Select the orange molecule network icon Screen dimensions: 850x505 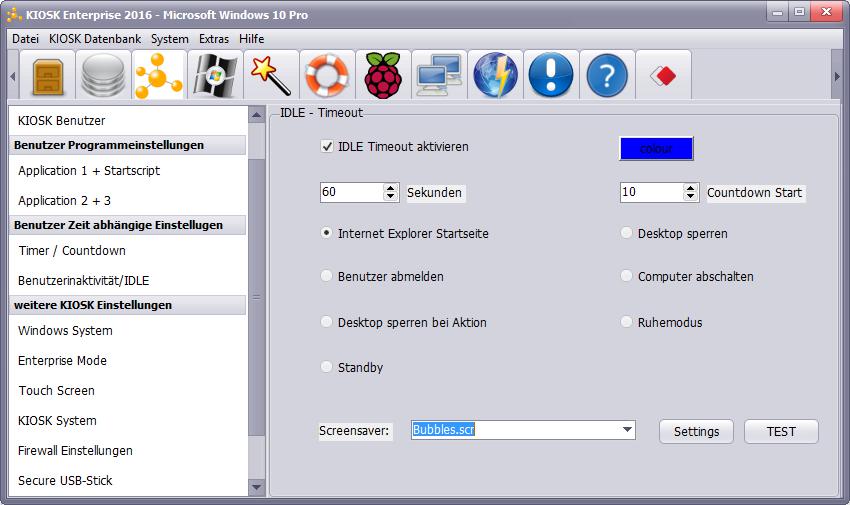[x=159, y=76]
